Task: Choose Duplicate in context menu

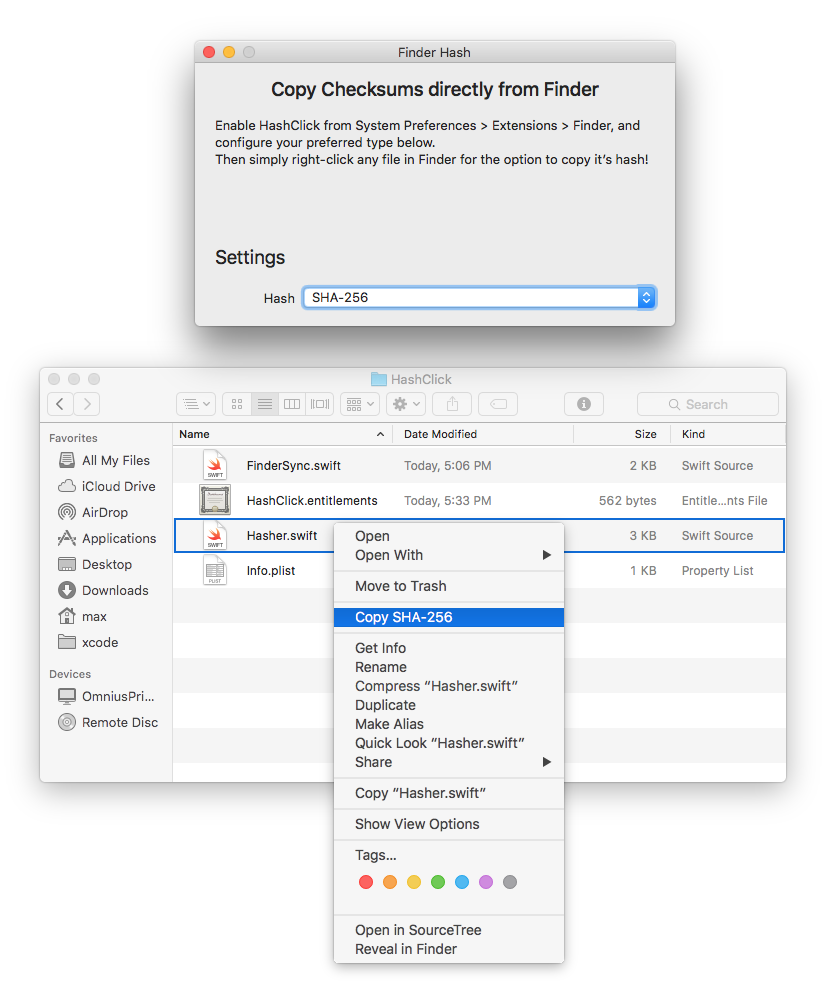Action: pos(448,705)
